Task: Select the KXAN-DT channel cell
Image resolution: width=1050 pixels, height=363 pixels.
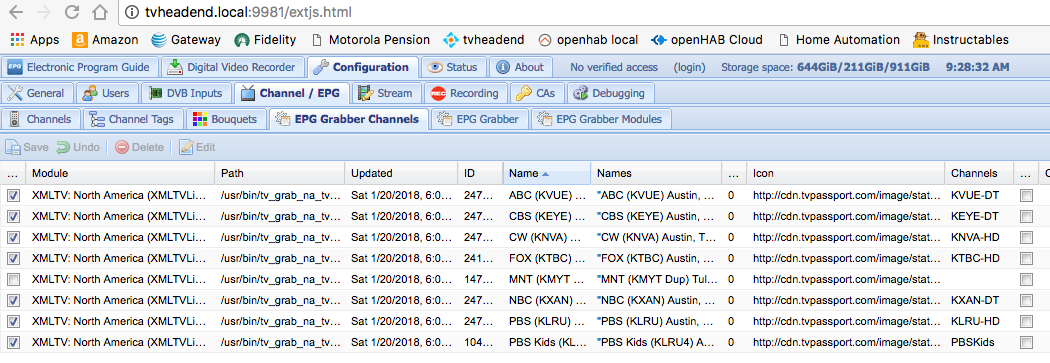Action: click(x=979, y=300)
